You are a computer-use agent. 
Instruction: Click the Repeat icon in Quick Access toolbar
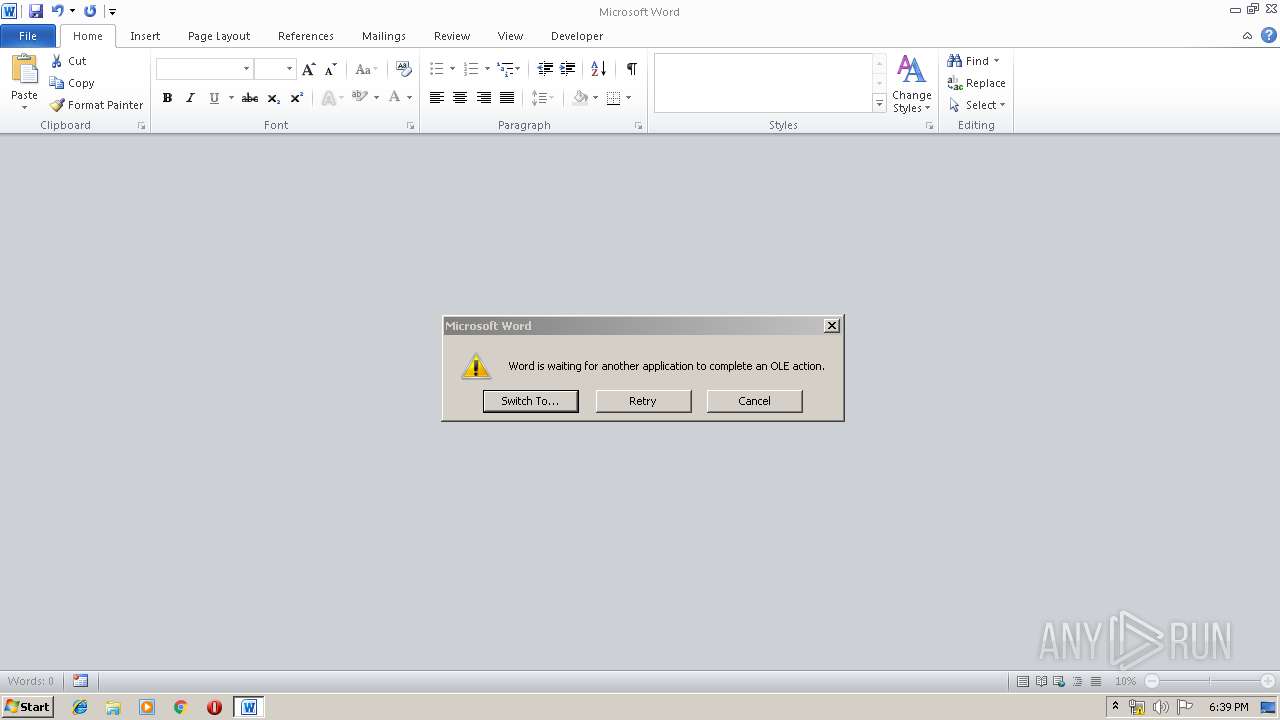pos(90,11)
